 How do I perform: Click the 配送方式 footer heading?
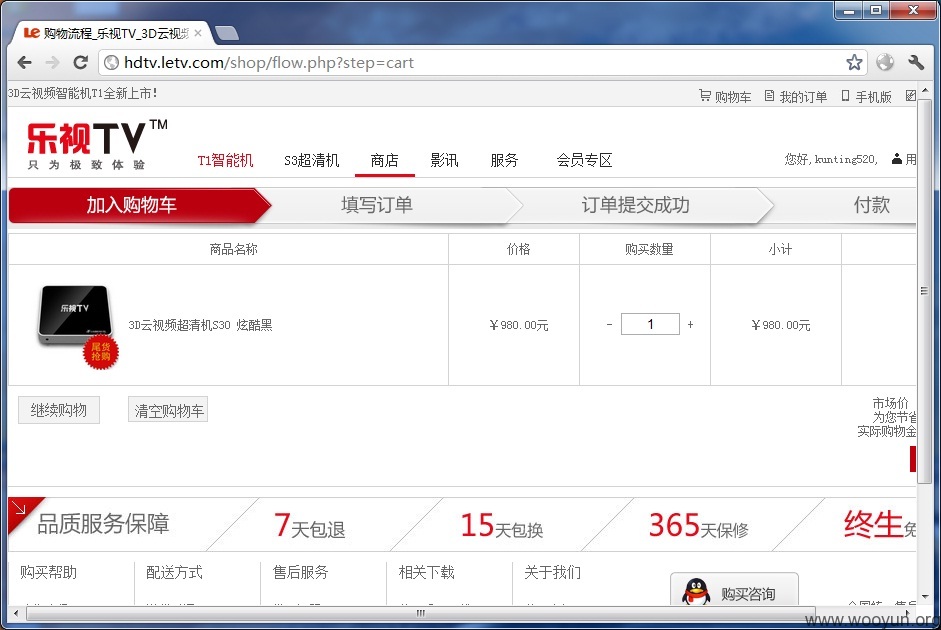point(175,572)
